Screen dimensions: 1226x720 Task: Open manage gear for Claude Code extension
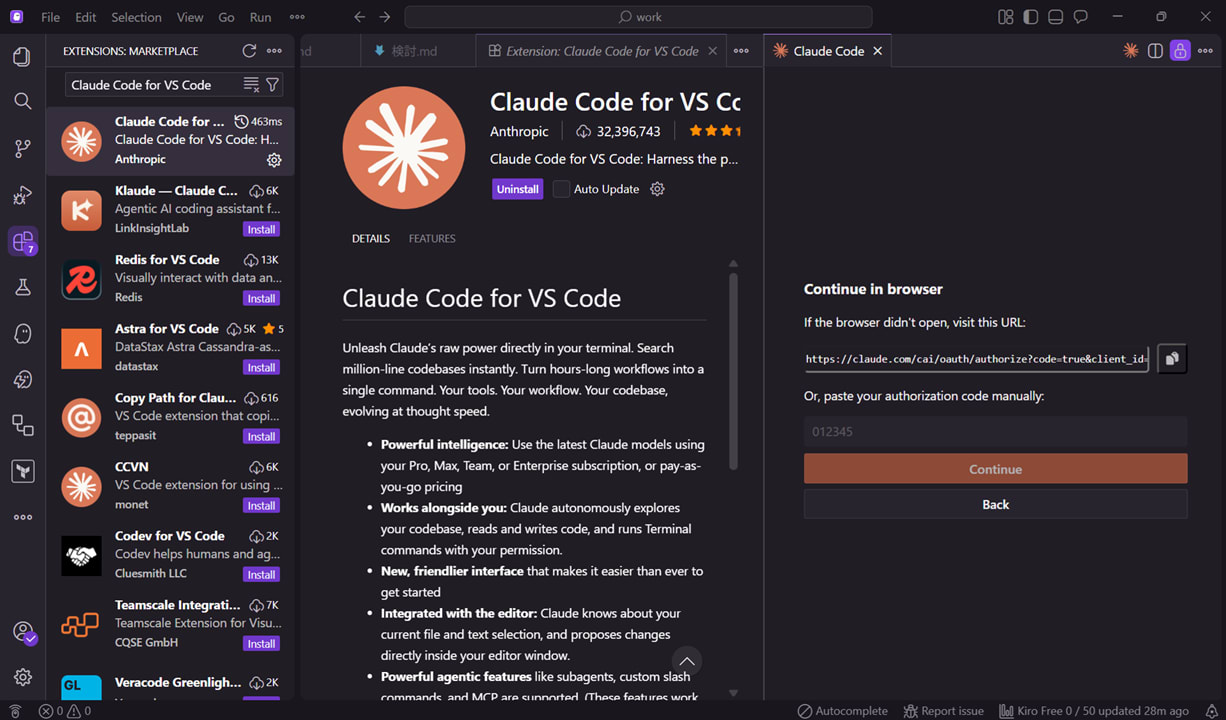tap(274, 160)
